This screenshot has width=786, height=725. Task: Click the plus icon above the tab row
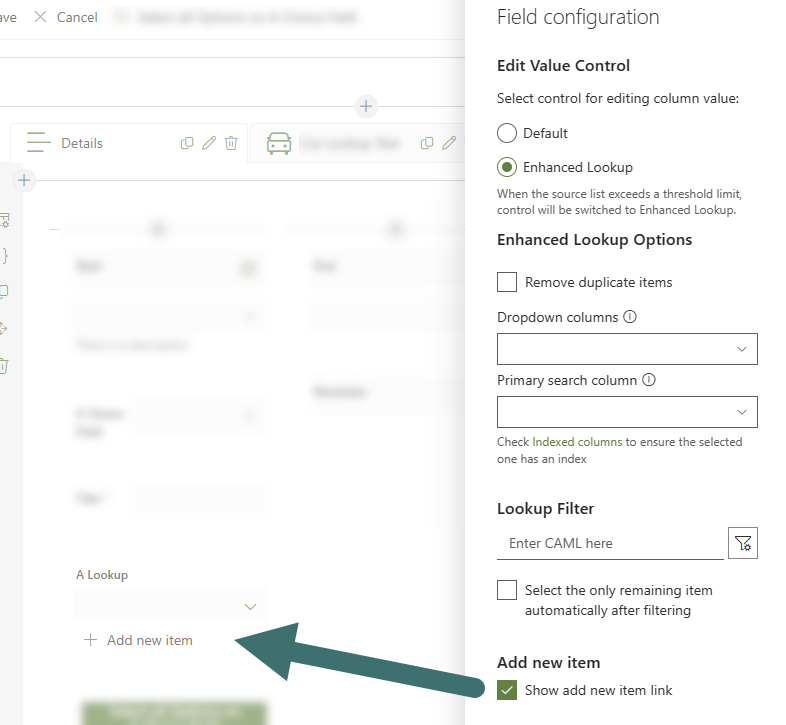click(366, 106)
